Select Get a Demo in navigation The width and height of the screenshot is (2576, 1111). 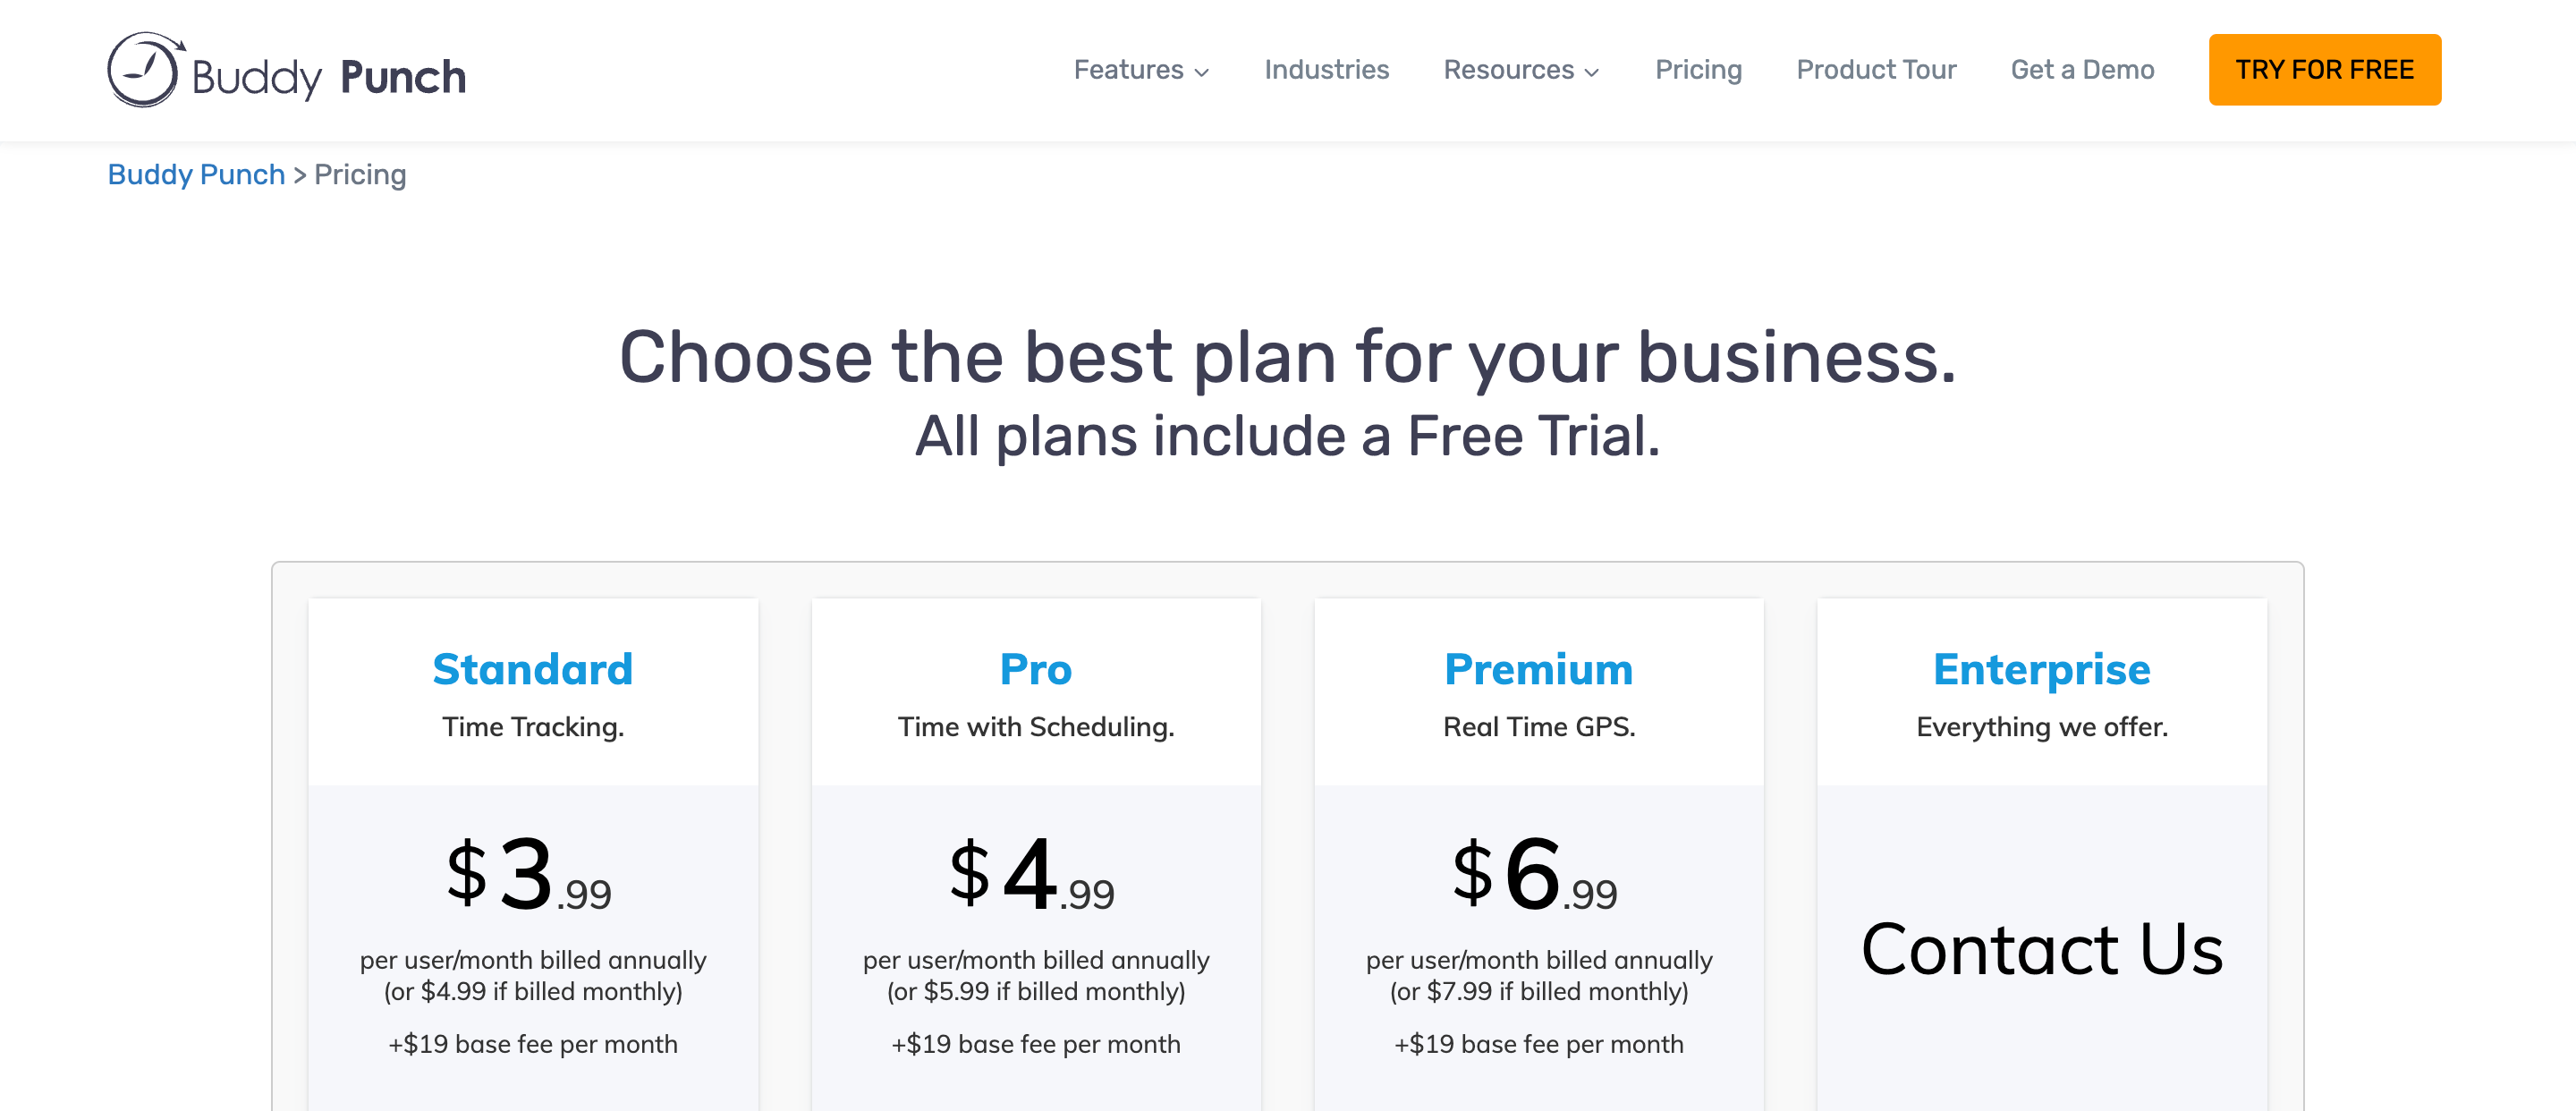coord(2082,69)
